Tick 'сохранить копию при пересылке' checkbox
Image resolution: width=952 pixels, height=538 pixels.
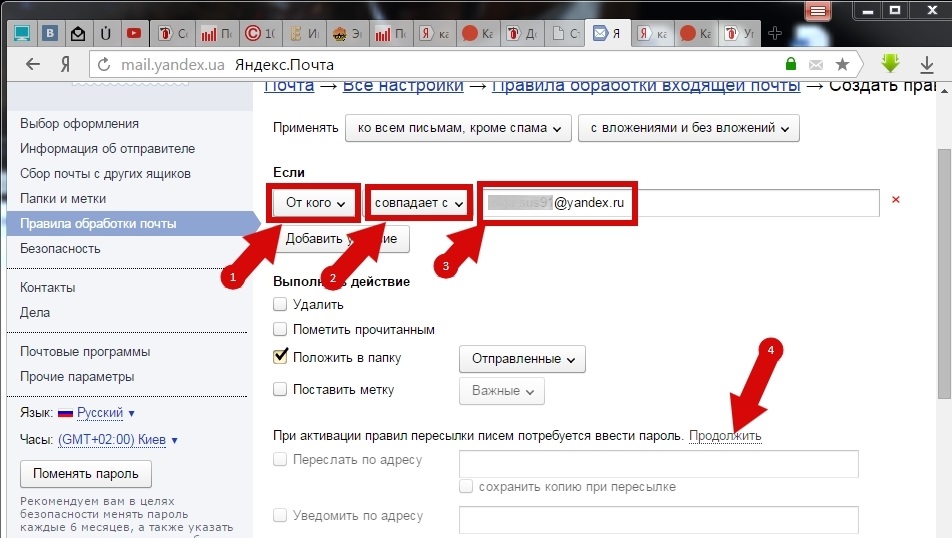point(466,486)
